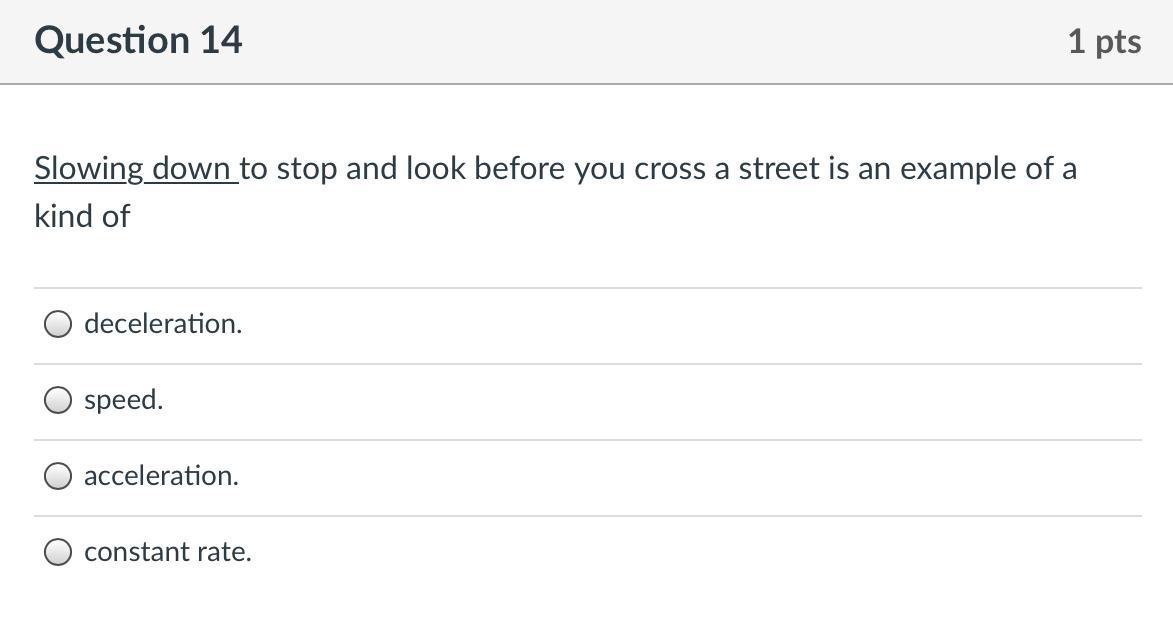This screenshot has width=1173, height=623.
Task: Click the words "kind of" in the prompt
Action: coord(82,216)
